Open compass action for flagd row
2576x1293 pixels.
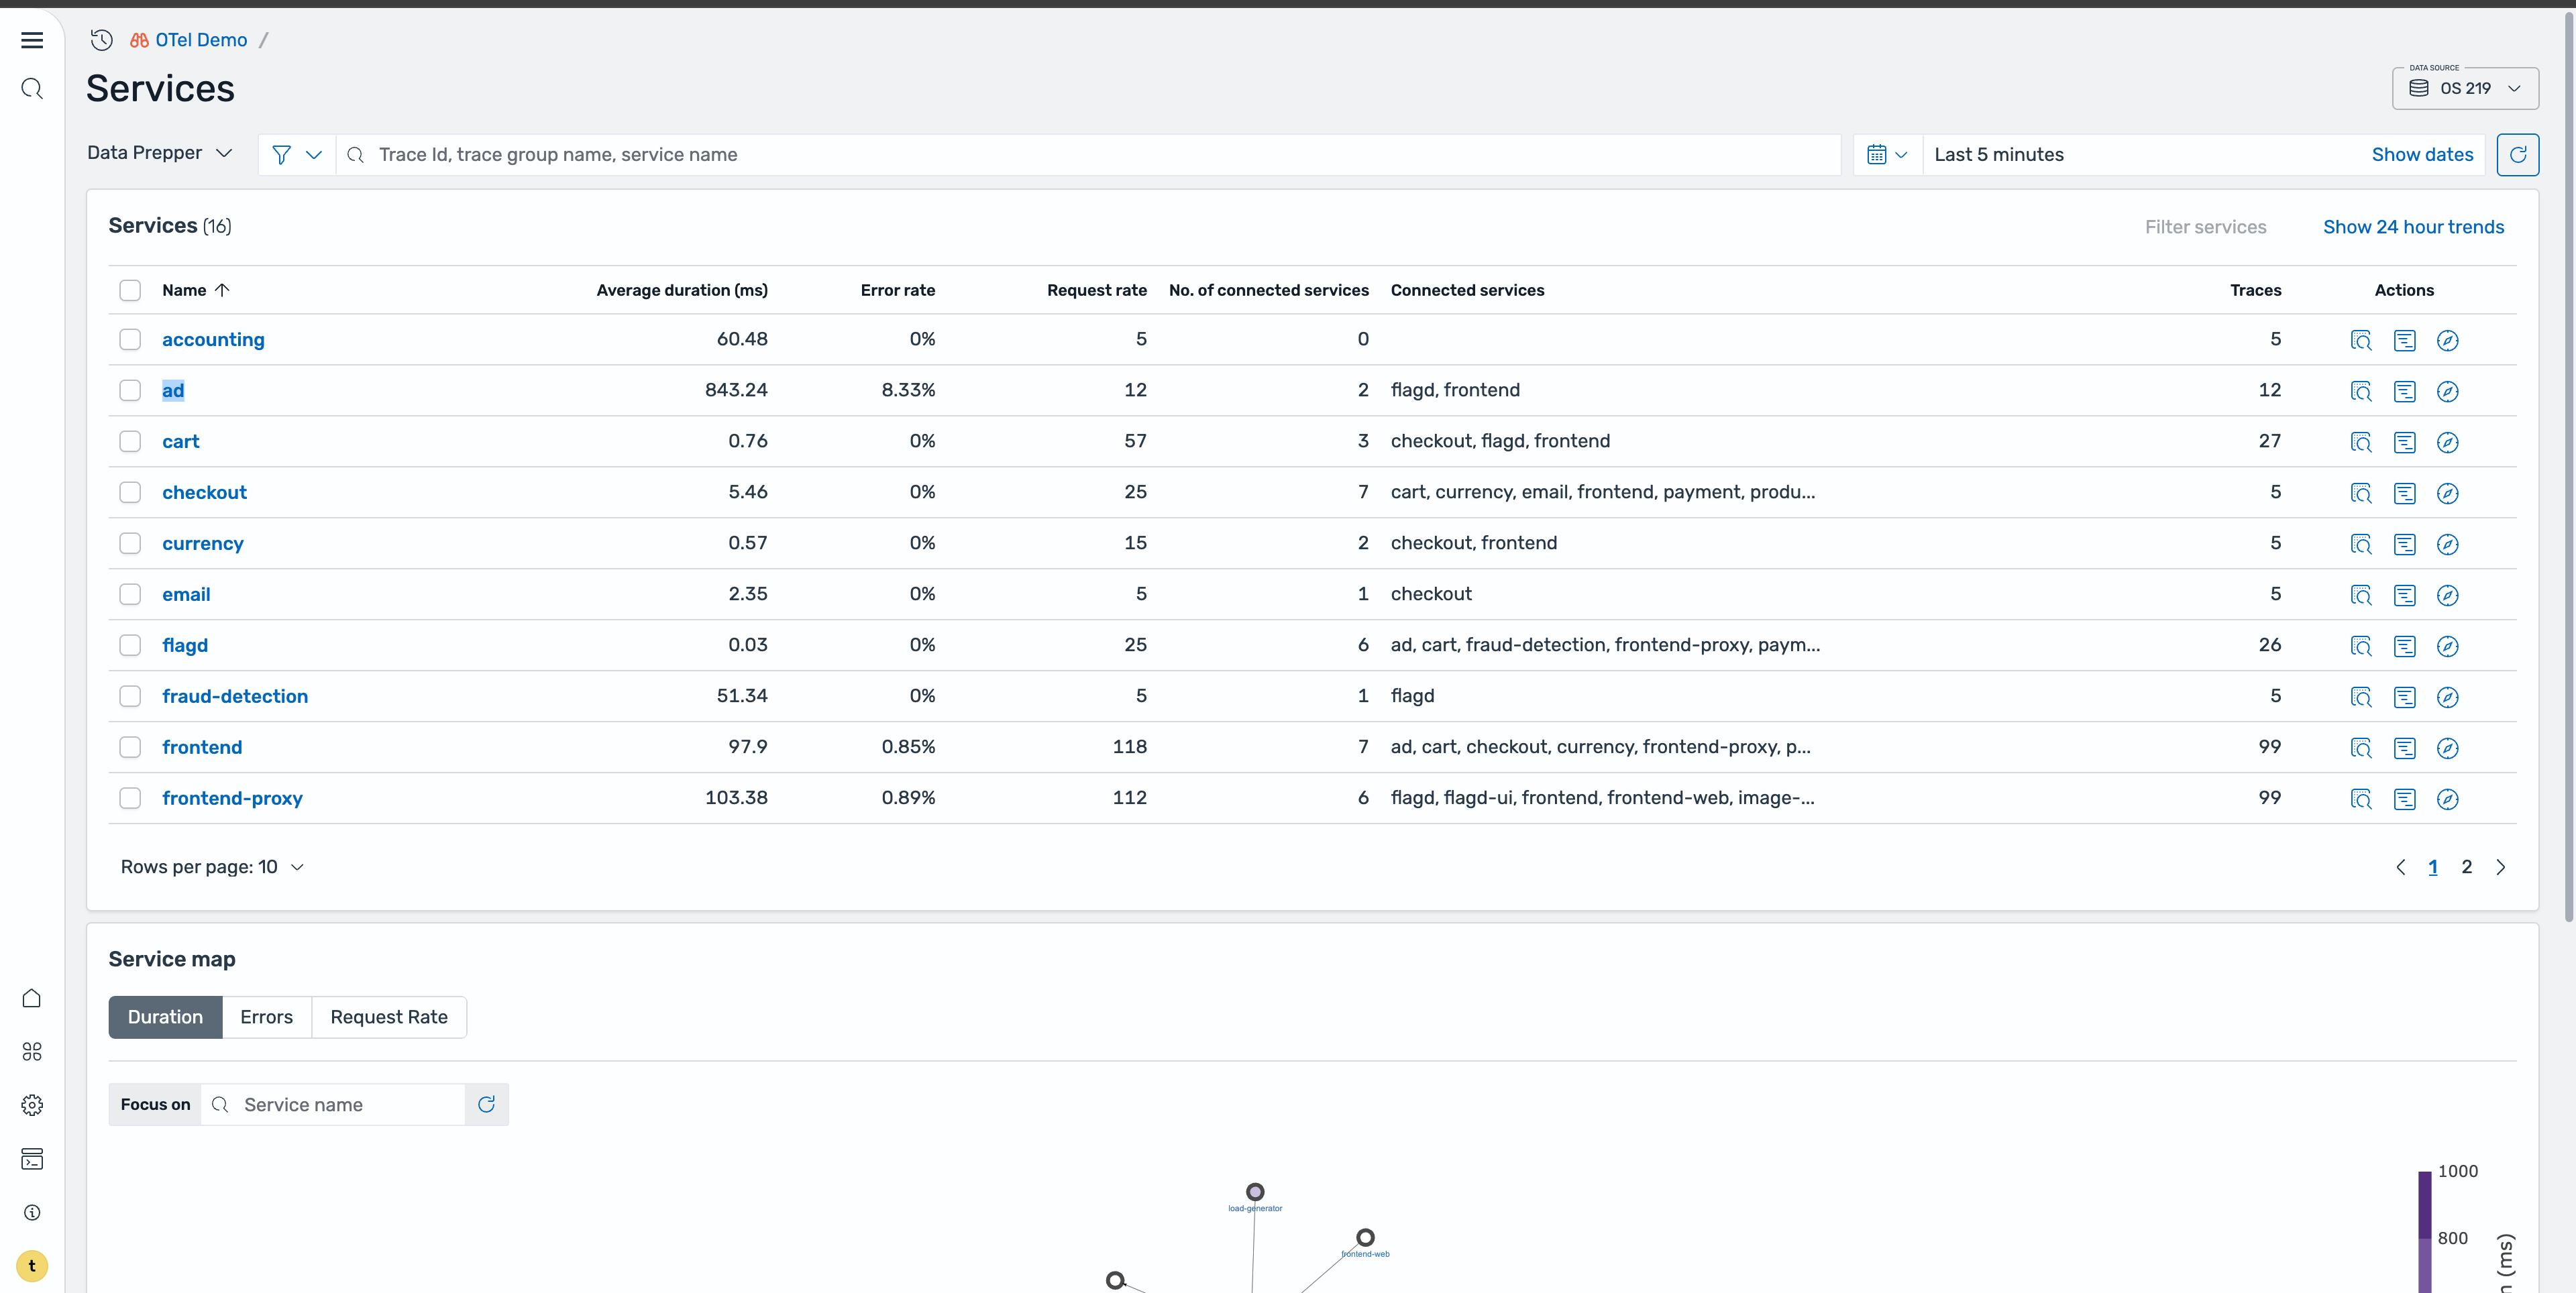(2447, 646)
